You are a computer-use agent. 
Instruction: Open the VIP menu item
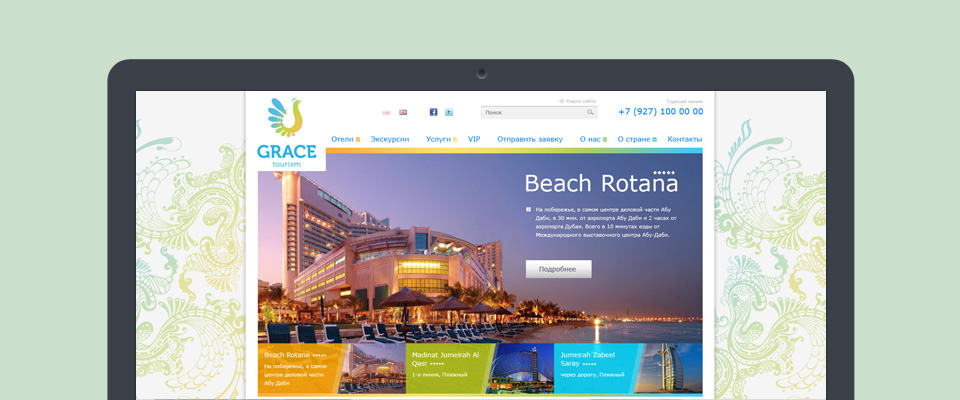click(x=474, y=139)
